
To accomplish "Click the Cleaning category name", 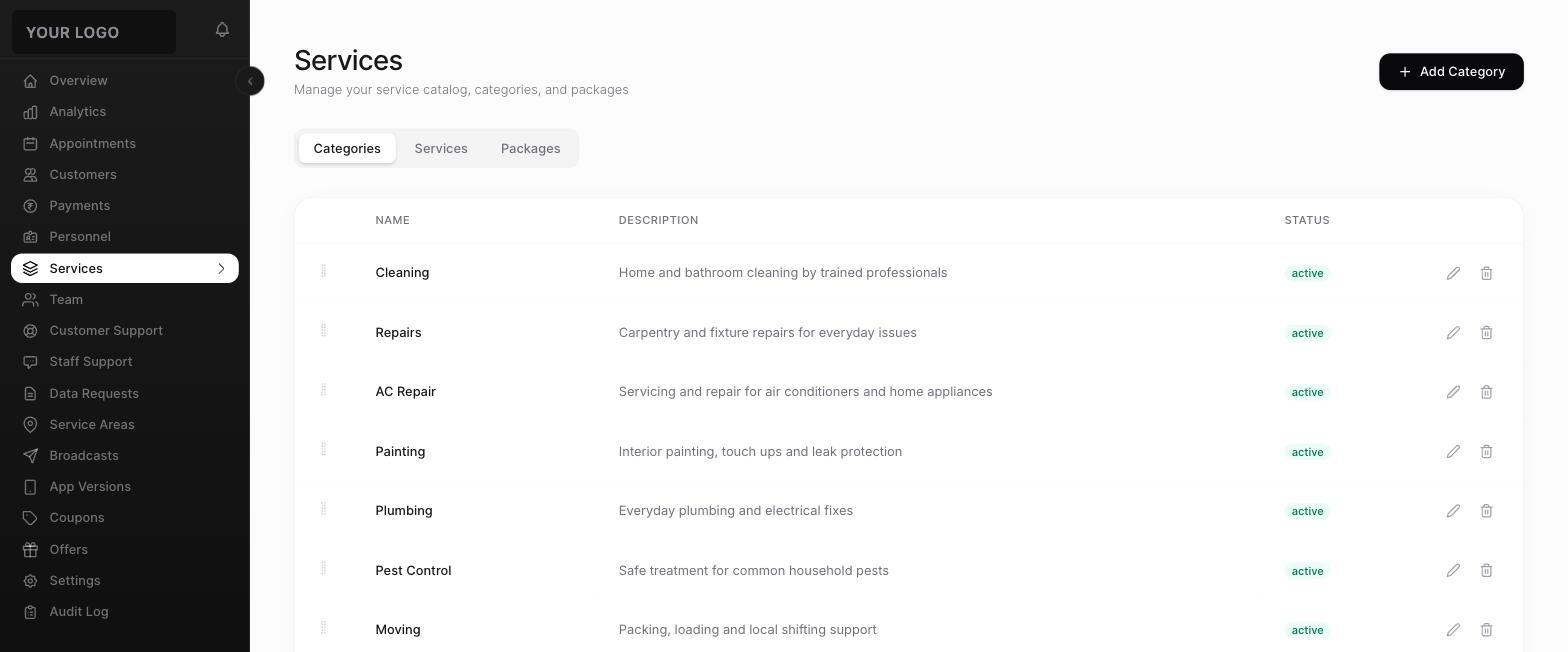I will [402, 273].
